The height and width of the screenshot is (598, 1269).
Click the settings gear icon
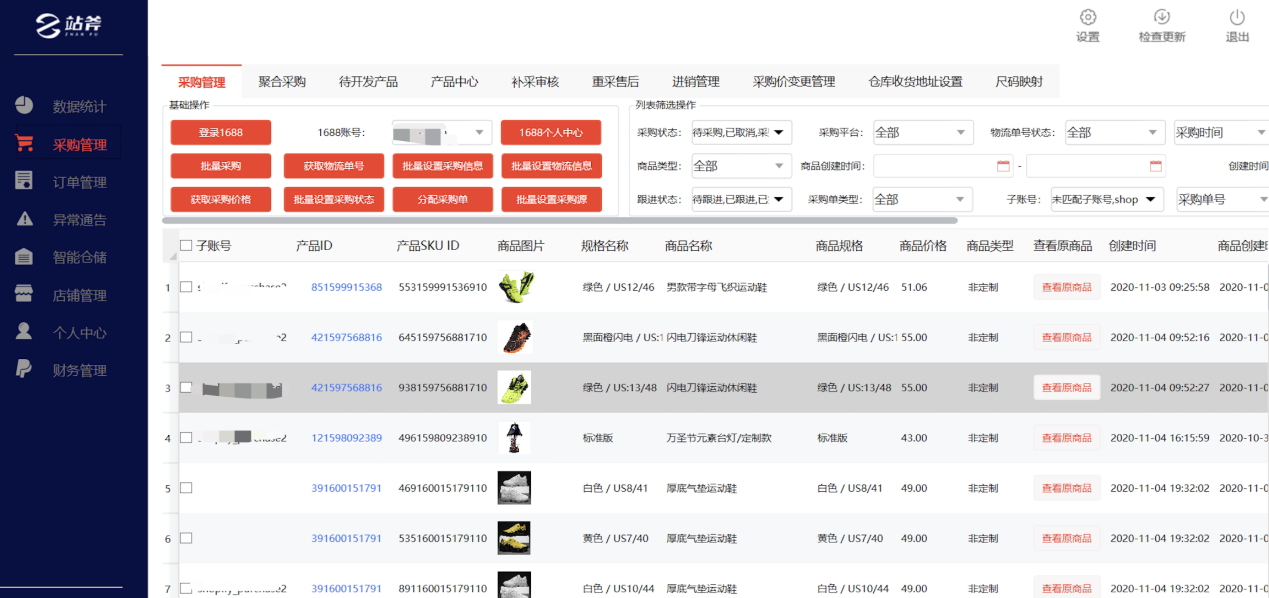[1088, 17]
